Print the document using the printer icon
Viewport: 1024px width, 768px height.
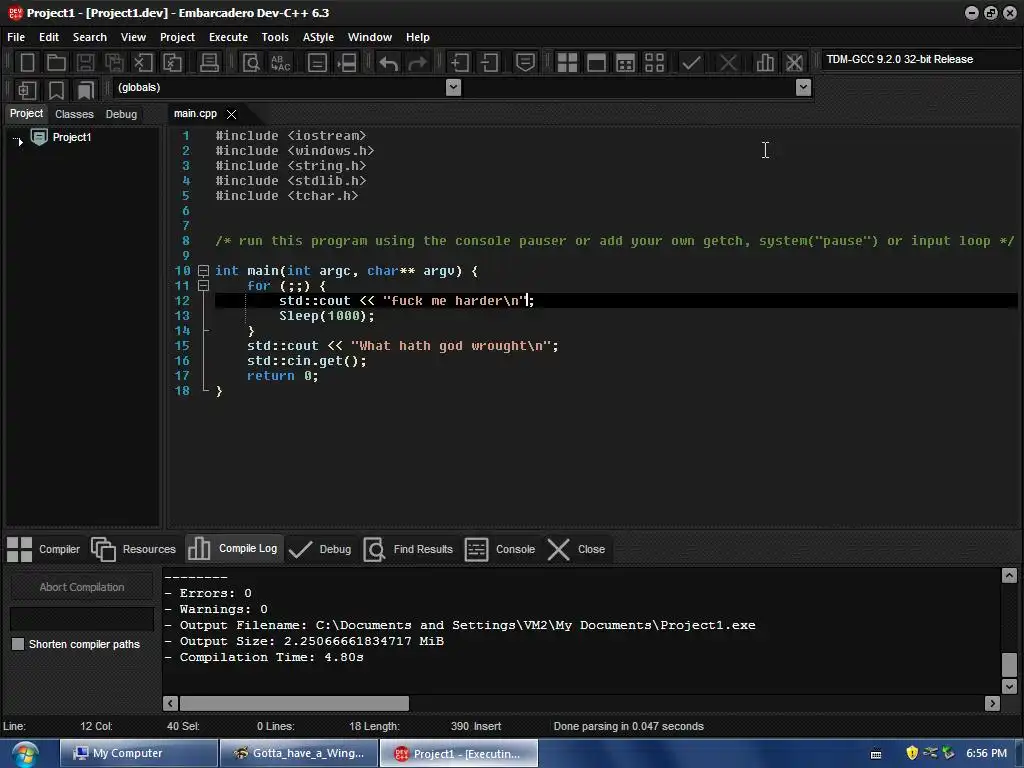tap(209, 63)
